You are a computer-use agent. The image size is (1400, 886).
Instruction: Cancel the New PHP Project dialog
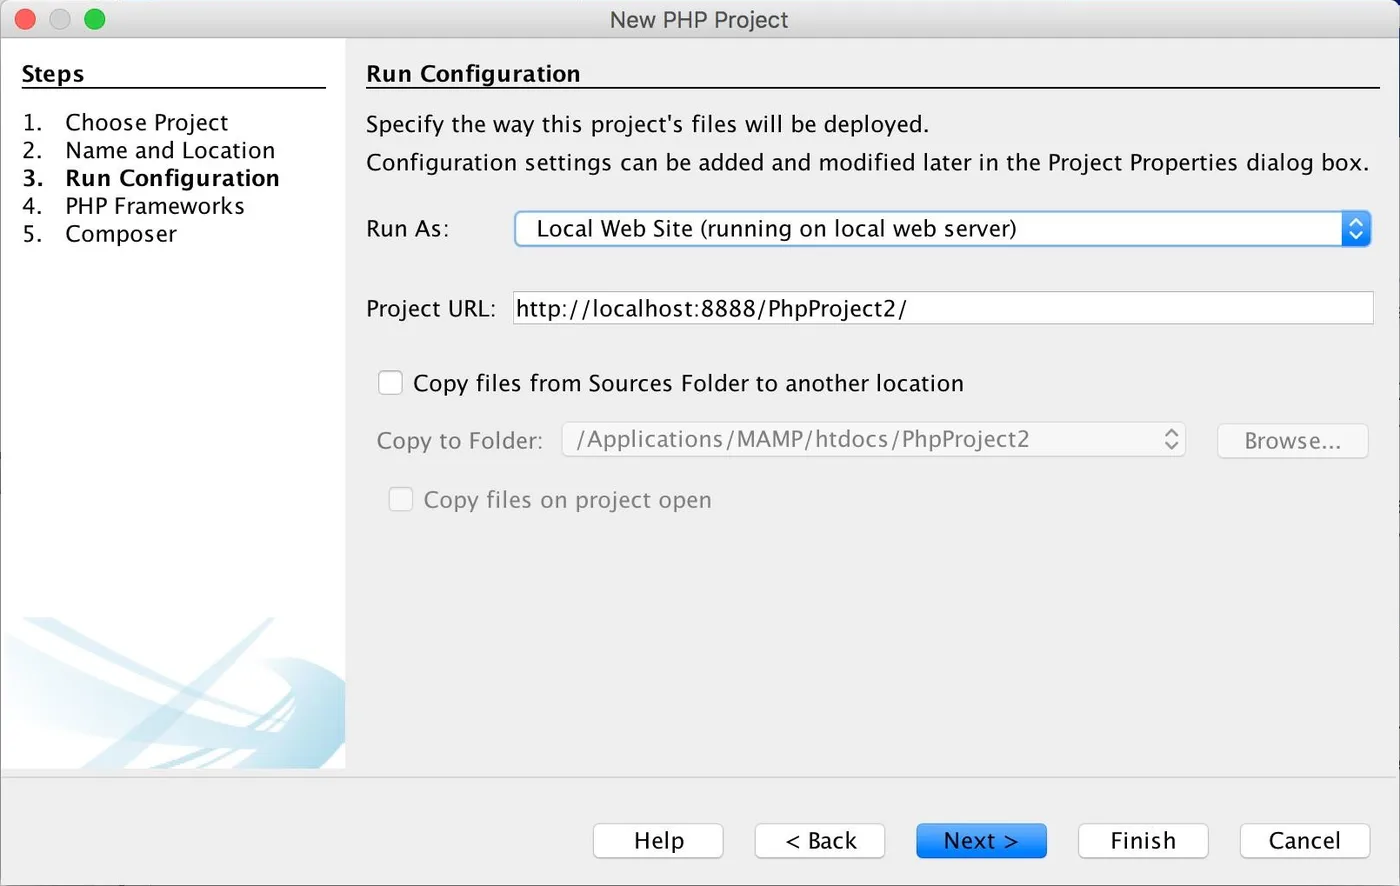tap(1304, 841)
